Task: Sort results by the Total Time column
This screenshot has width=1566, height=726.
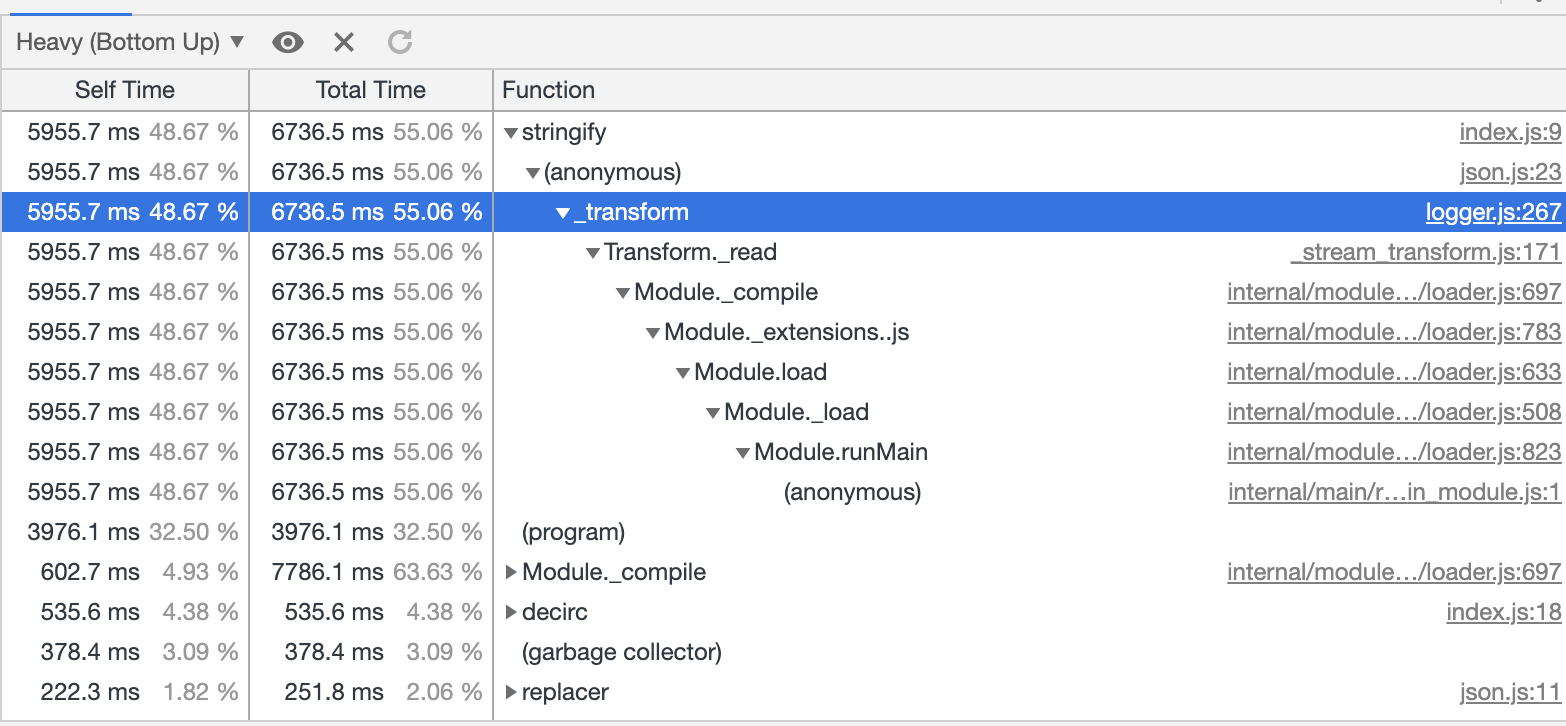Action: (369, 90)
